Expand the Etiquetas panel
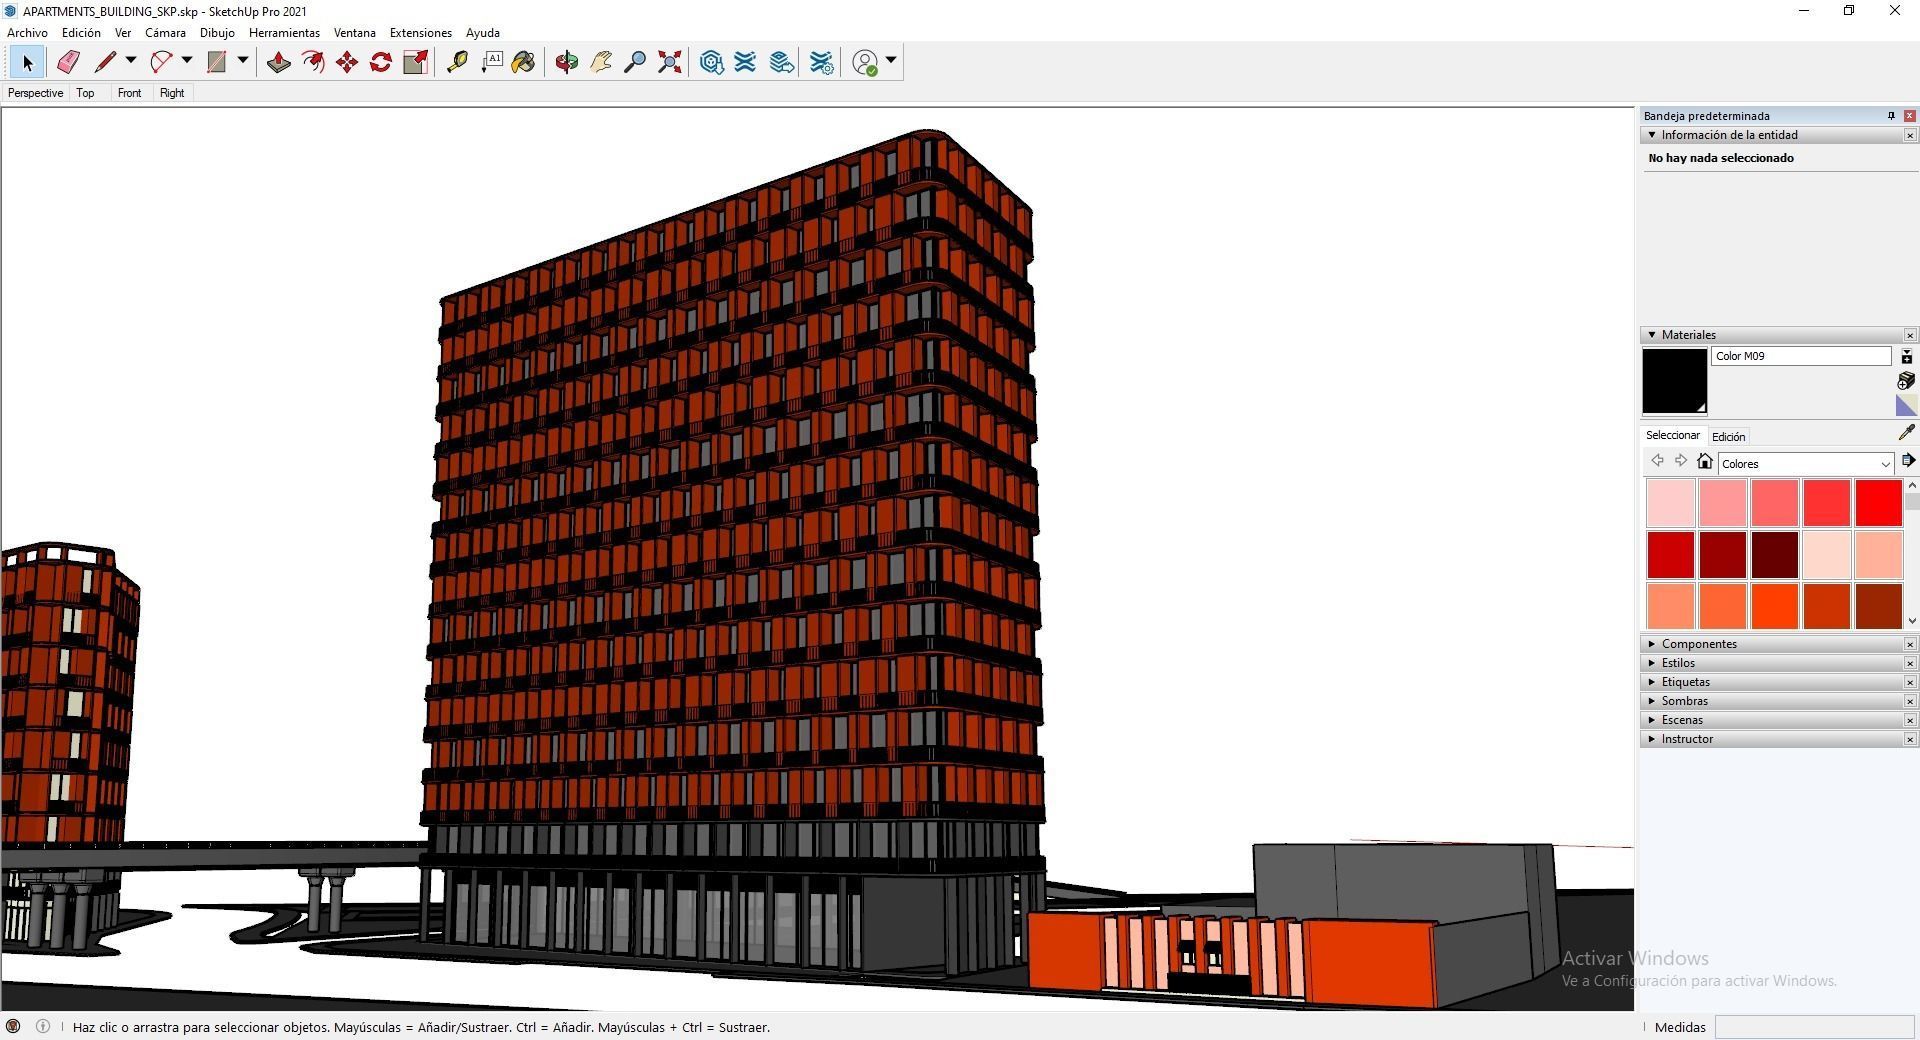Image resolution: width=1920 pixels, height=1040 pixels. (1652, 682)
